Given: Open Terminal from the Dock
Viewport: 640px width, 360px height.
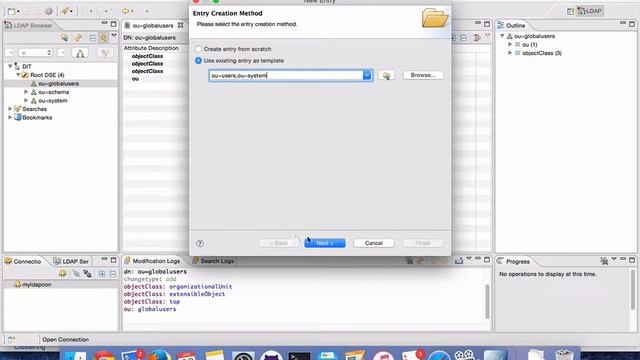Looking at the screenshot, I should pyautogui.click(x=299, y=356).
